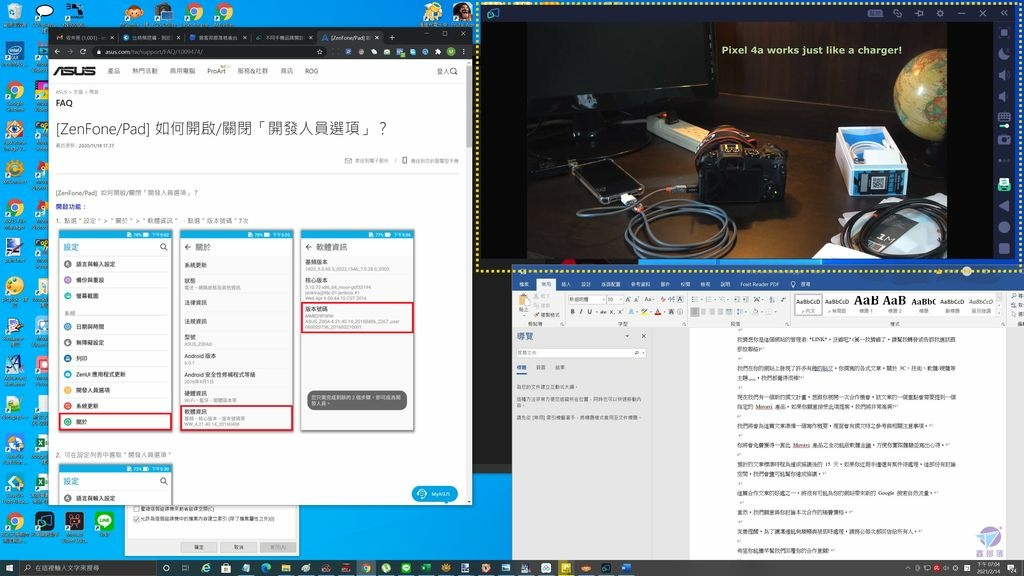
Task: Open the emulator settings gear icon
Action: coord(940,13)
